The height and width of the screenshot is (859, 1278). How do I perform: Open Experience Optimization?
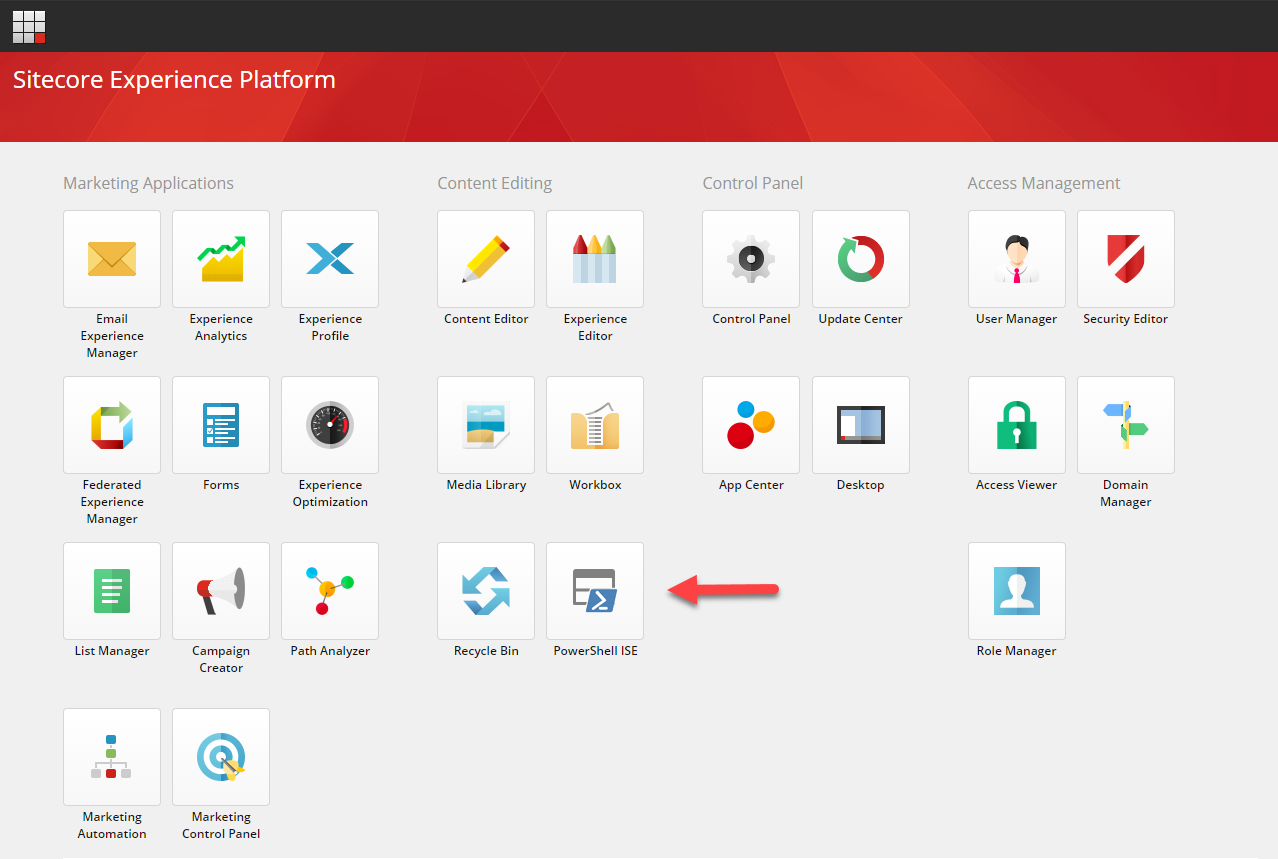(x=330, y=425)
